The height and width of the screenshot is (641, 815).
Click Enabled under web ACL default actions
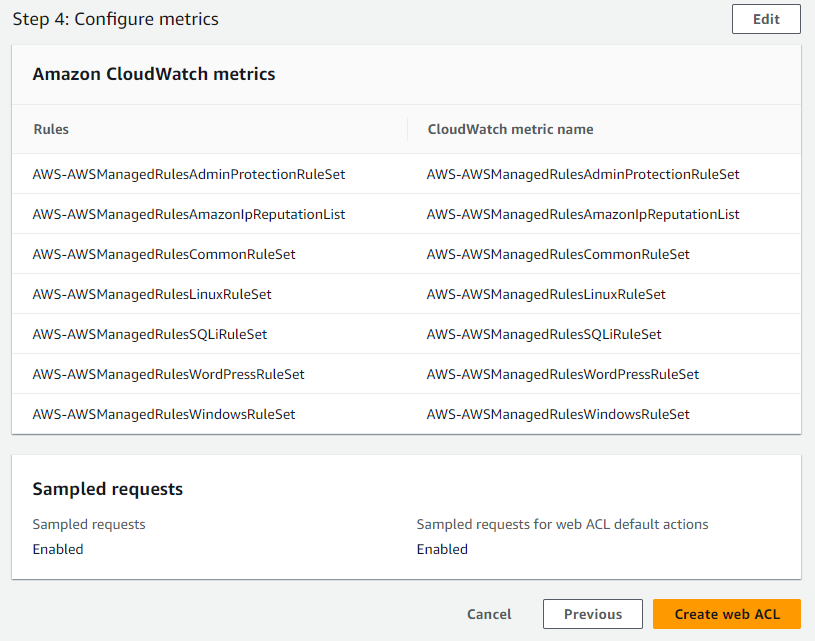coord(442,549)
